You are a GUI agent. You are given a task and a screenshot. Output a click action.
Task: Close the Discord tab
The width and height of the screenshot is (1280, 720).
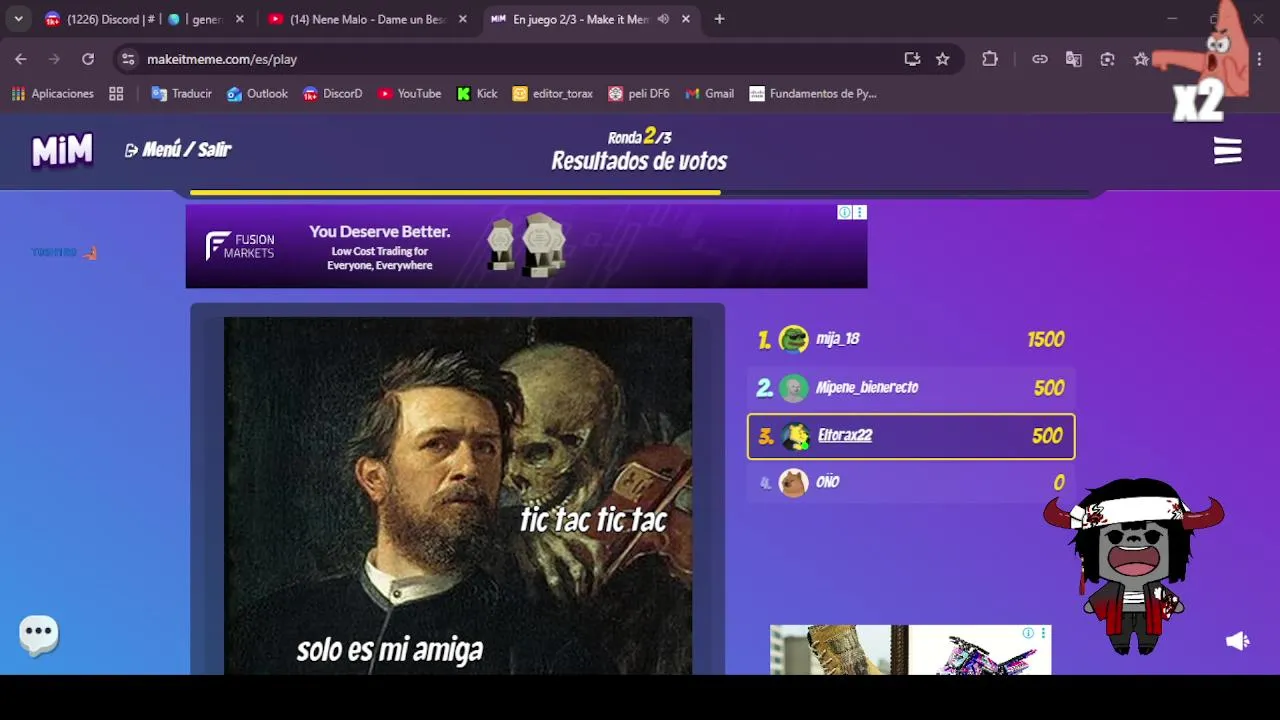click(x=239, y=19)
